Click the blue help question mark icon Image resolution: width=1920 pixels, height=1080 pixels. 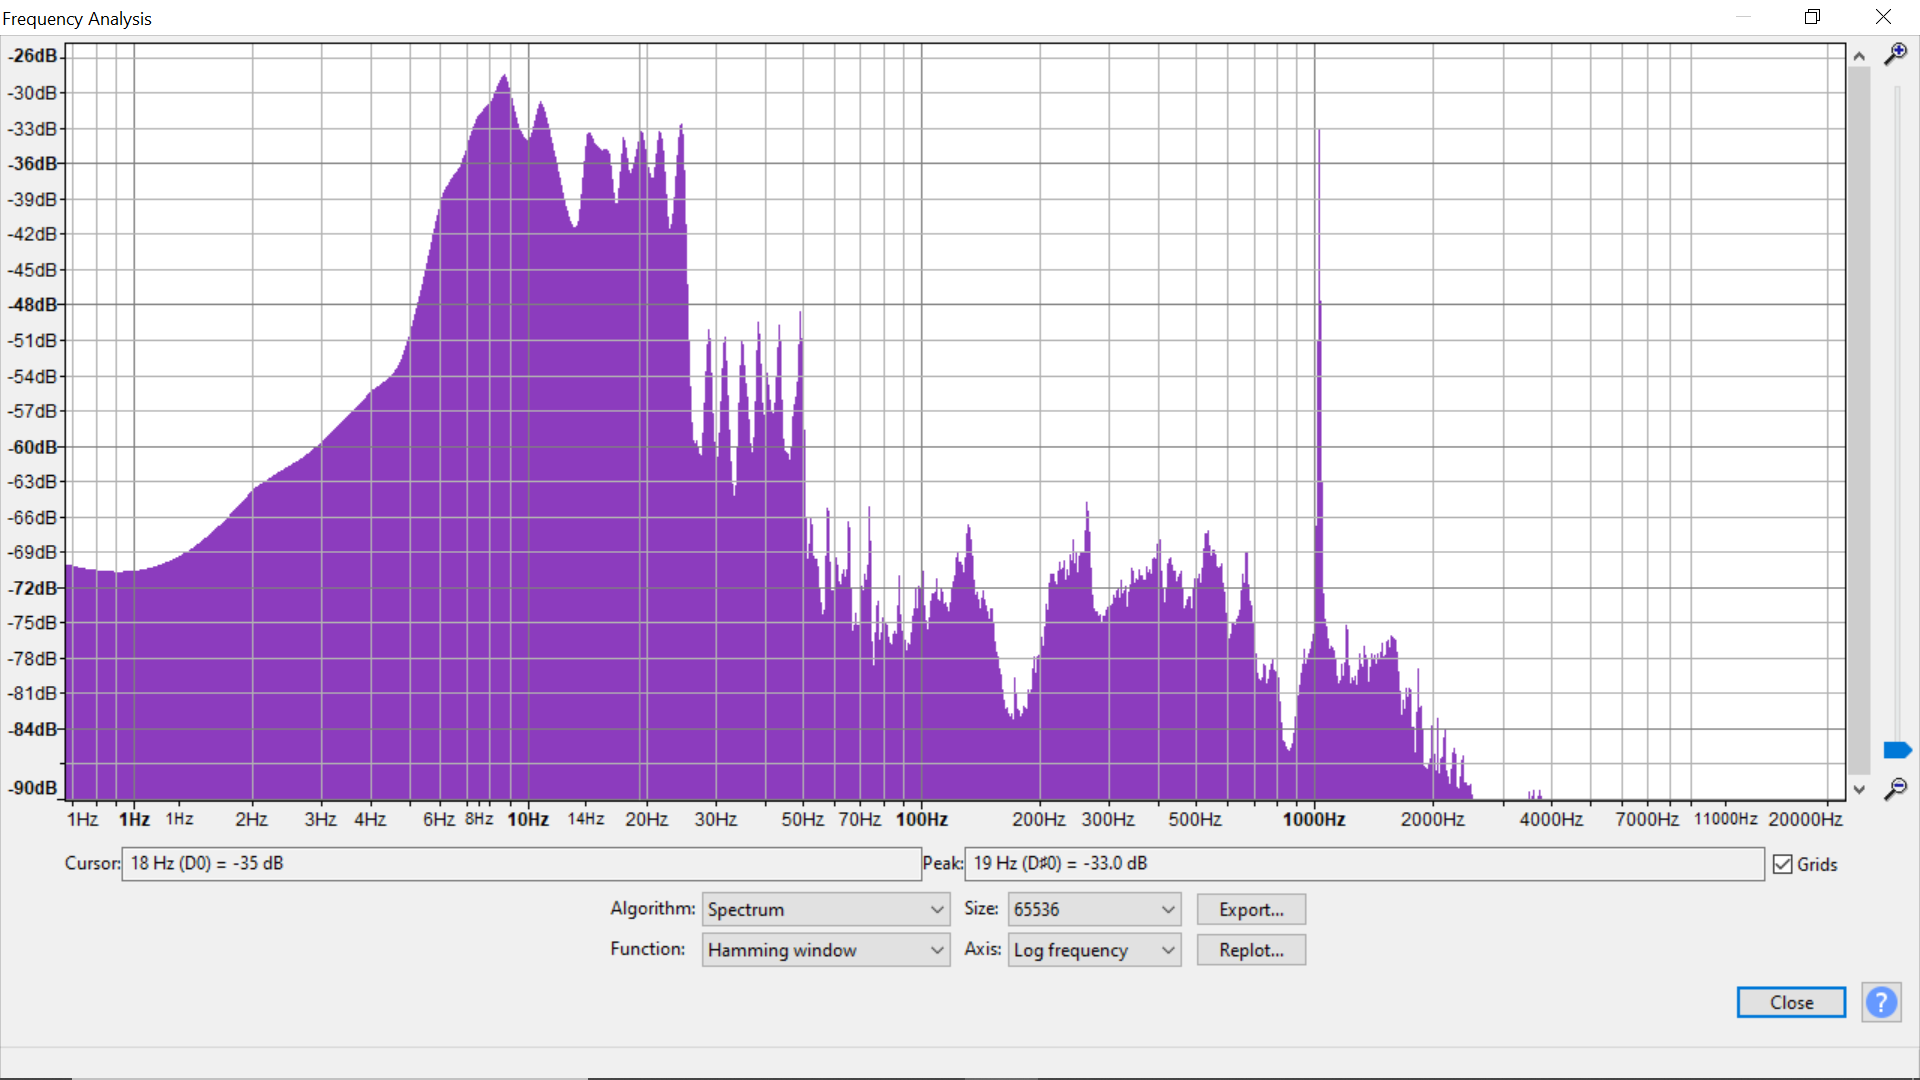pos(1881,1002)
